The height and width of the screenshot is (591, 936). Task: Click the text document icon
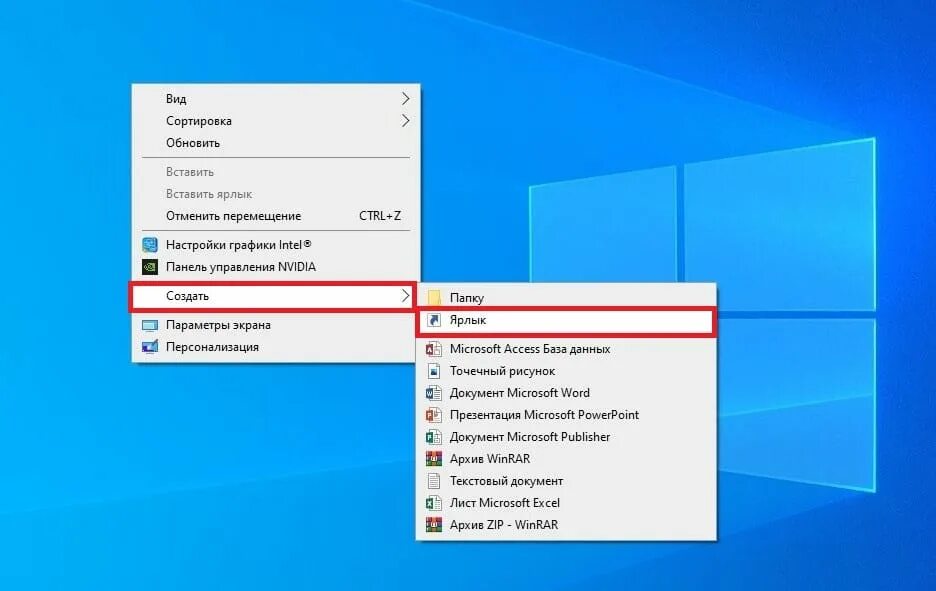[x=434, y=481]
